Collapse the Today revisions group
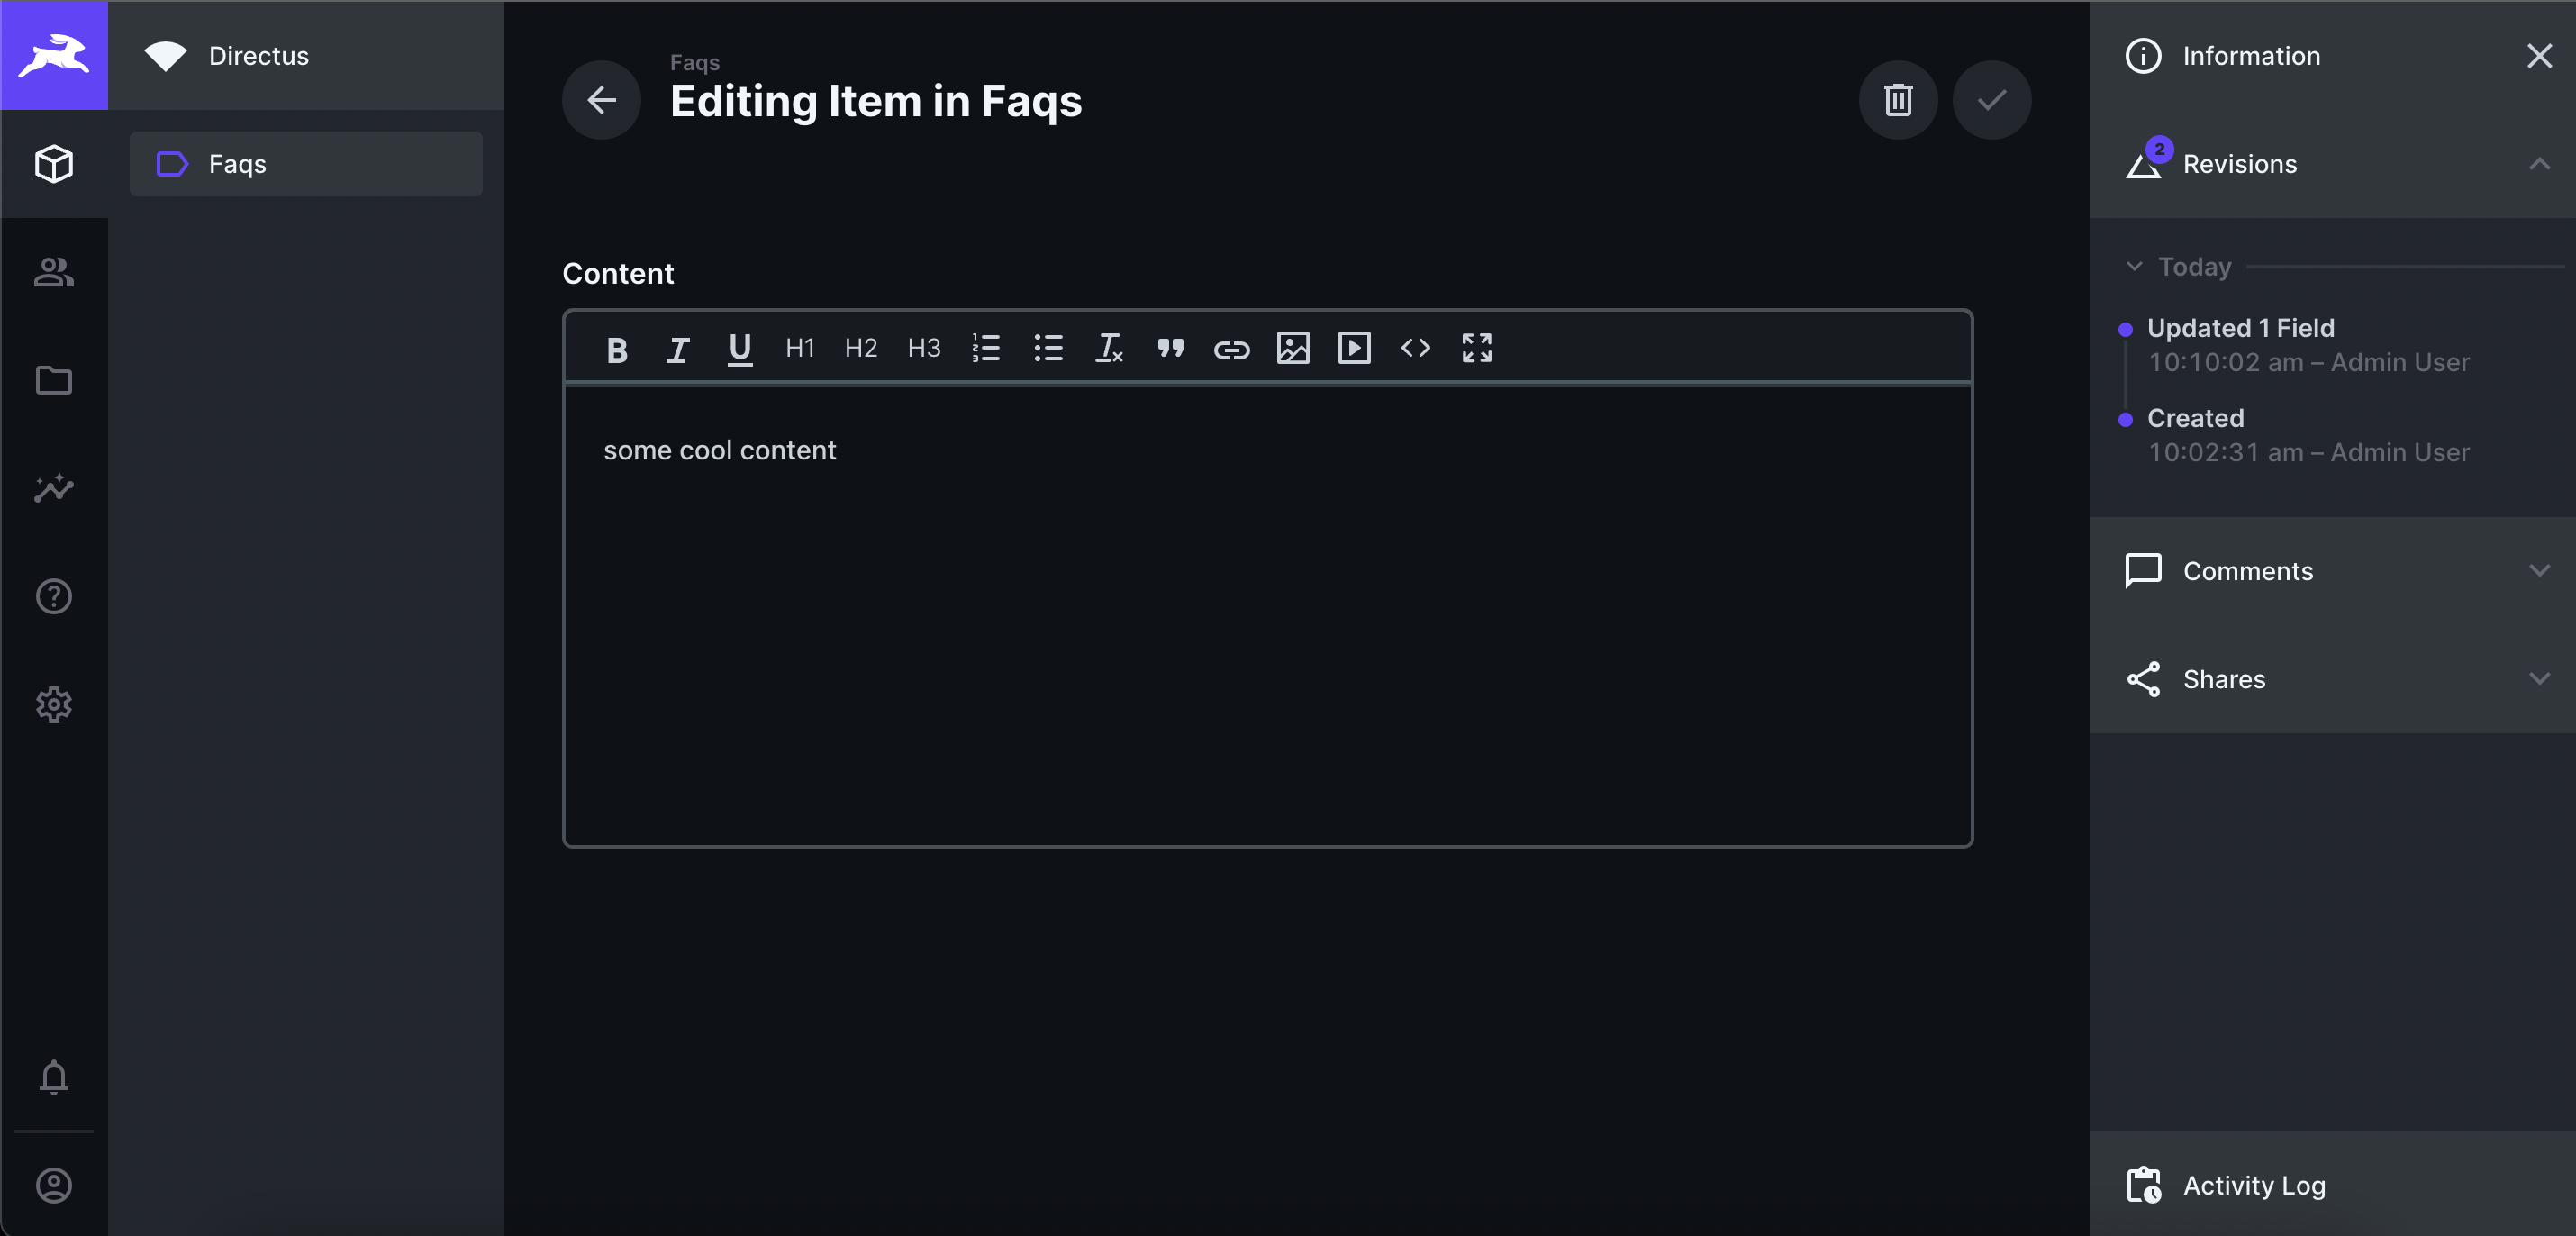 tap(2133, 266)
